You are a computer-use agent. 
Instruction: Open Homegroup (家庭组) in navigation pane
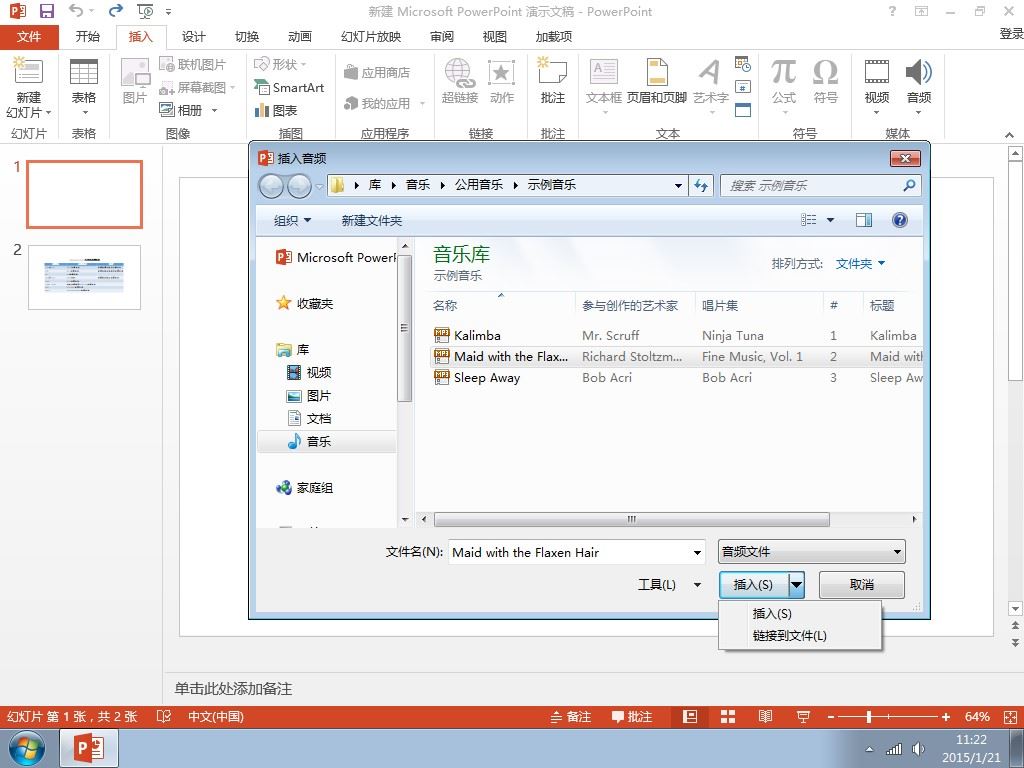[305, 487]
